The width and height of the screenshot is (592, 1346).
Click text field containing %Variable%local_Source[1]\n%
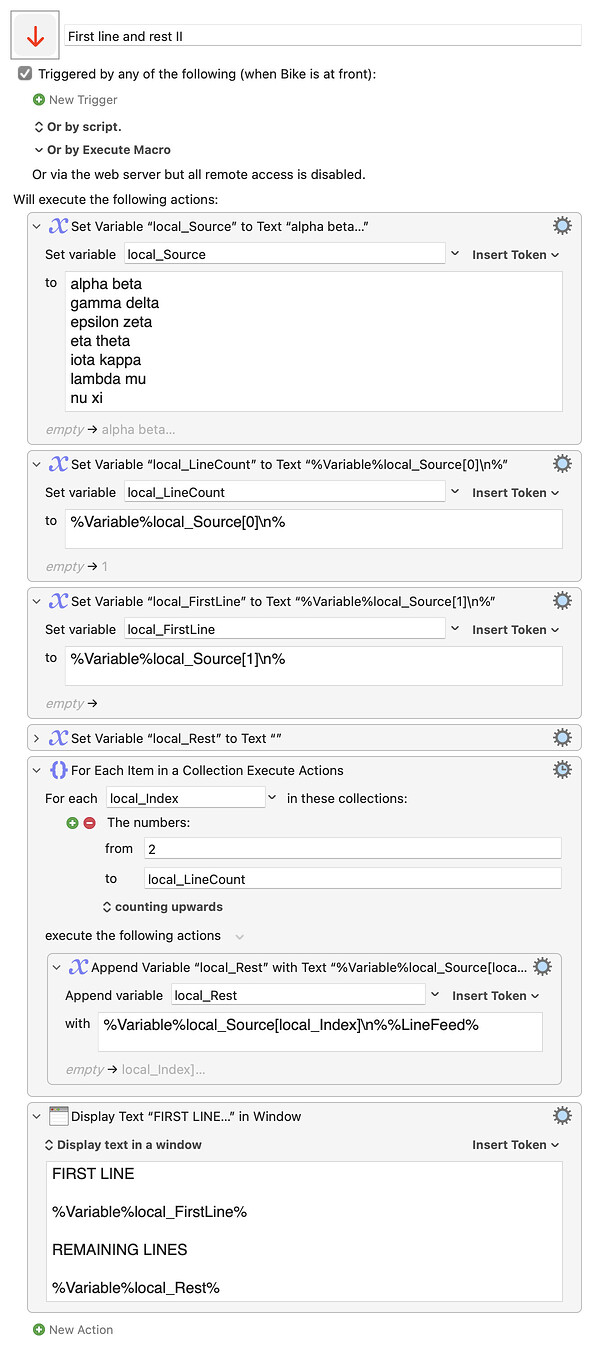click(x=314, y=666)
